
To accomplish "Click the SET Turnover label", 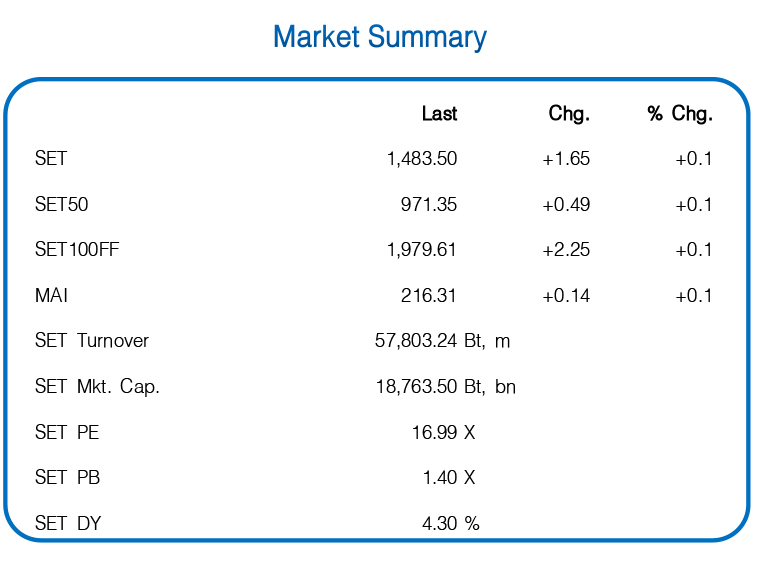I will pyautogui.click(x=92, y=341).
